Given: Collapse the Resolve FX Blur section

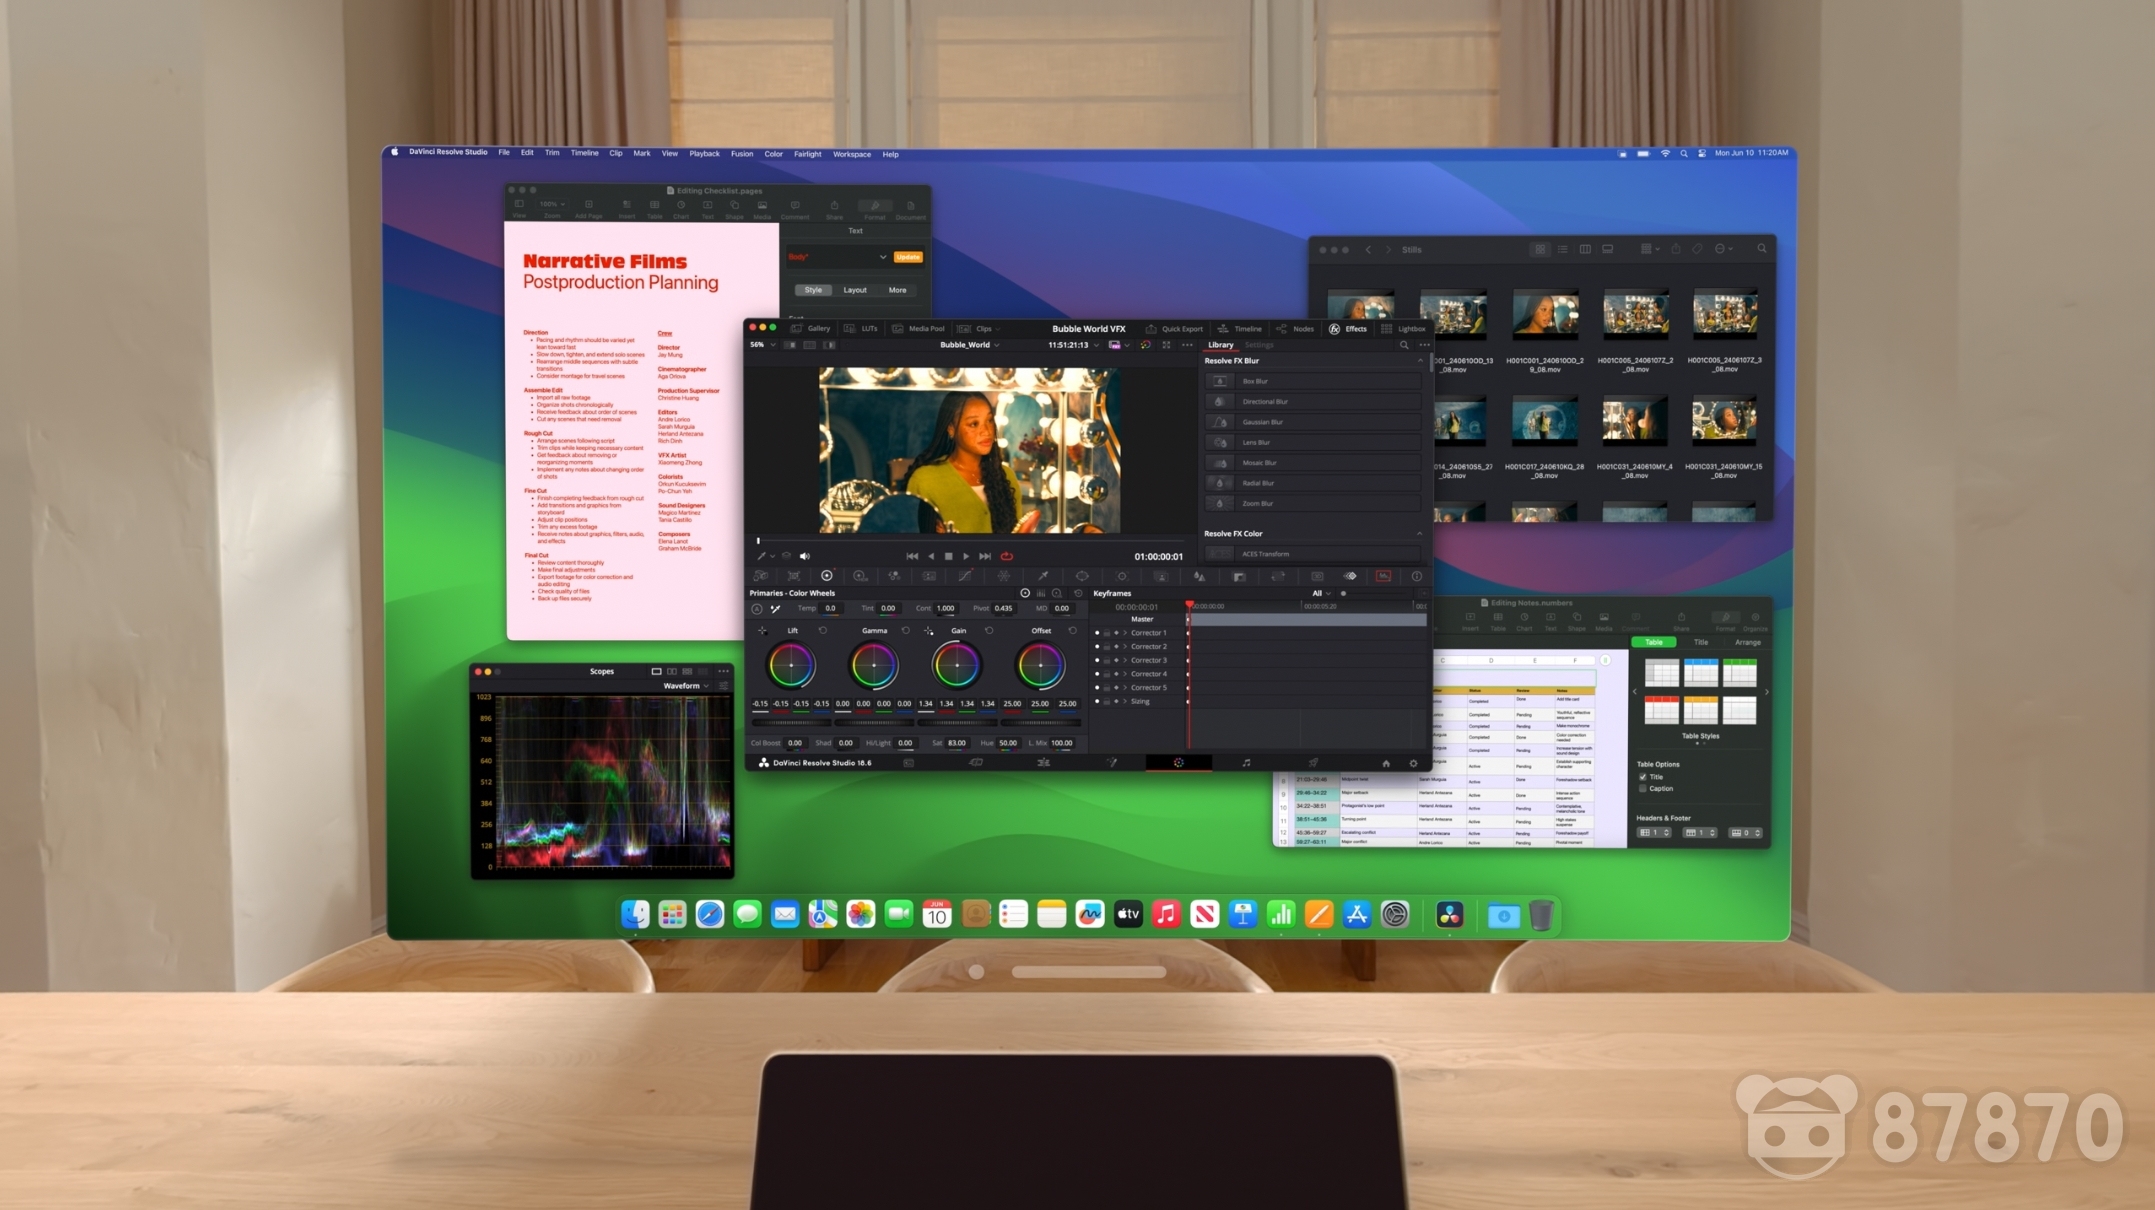Looking at the screenshot, I should 1420,361.
